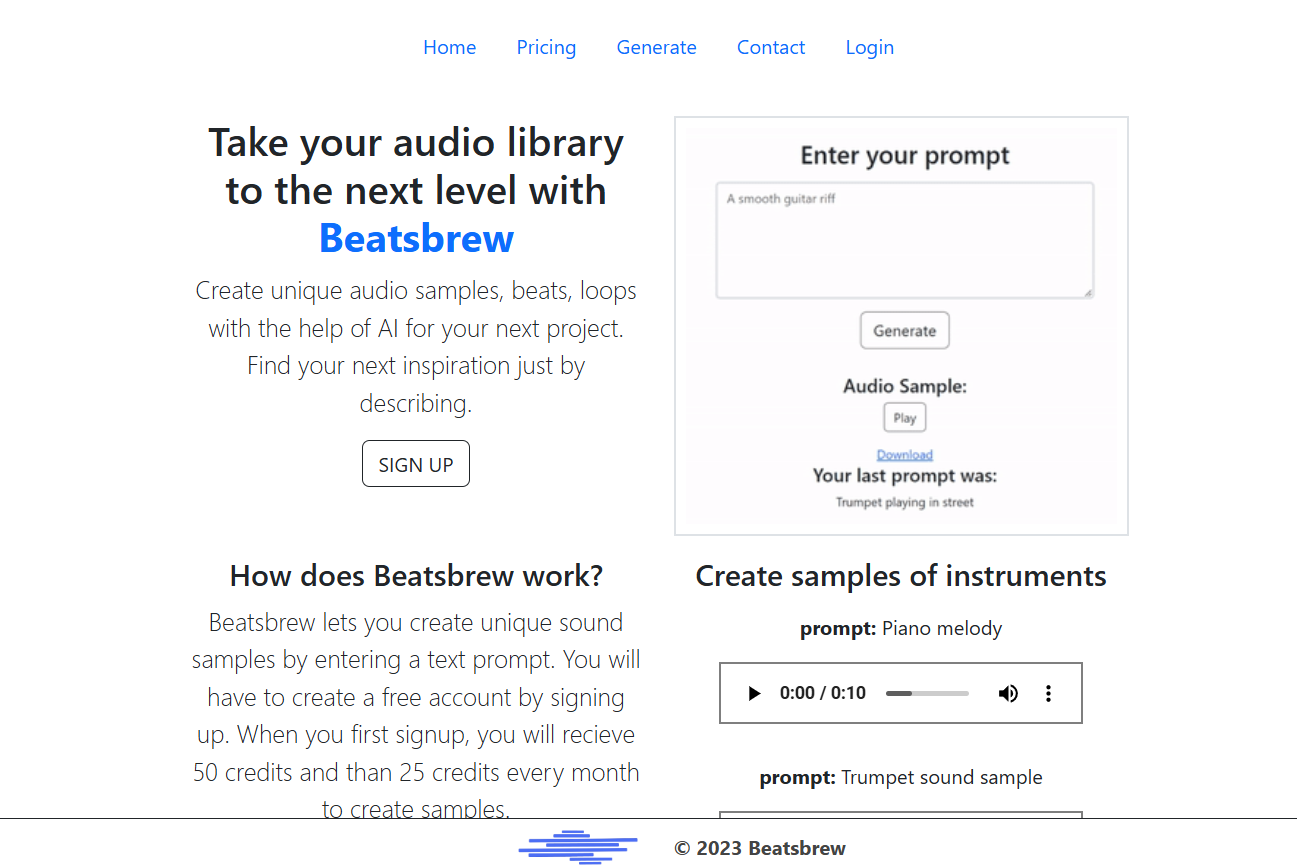
Task: Click the blue Beatsbrew headline text
Action: tap(416, 239)
